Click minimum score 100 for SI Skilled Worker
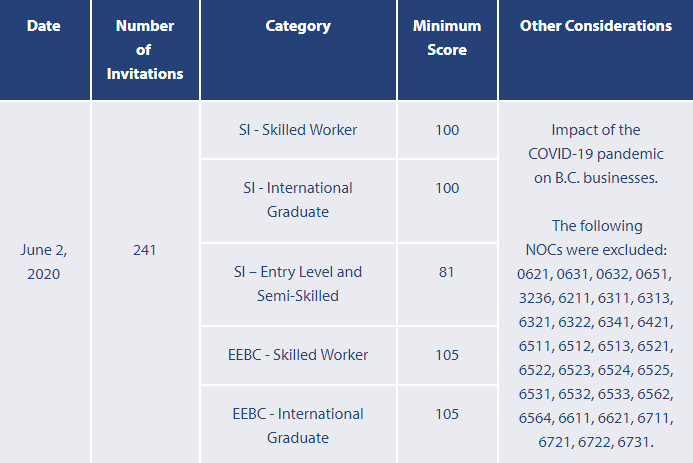This screenshot has width=693, height=463. click(447, 130)
